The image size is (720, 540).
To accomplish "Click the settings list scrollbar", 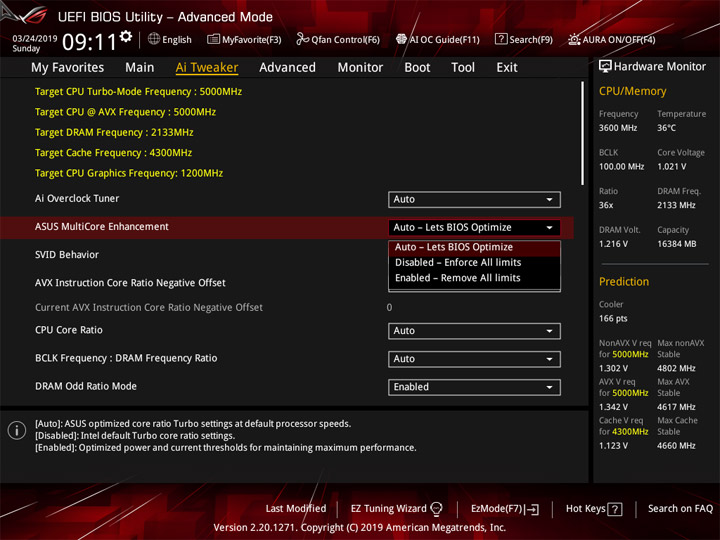I will click(x=583, y=133).
